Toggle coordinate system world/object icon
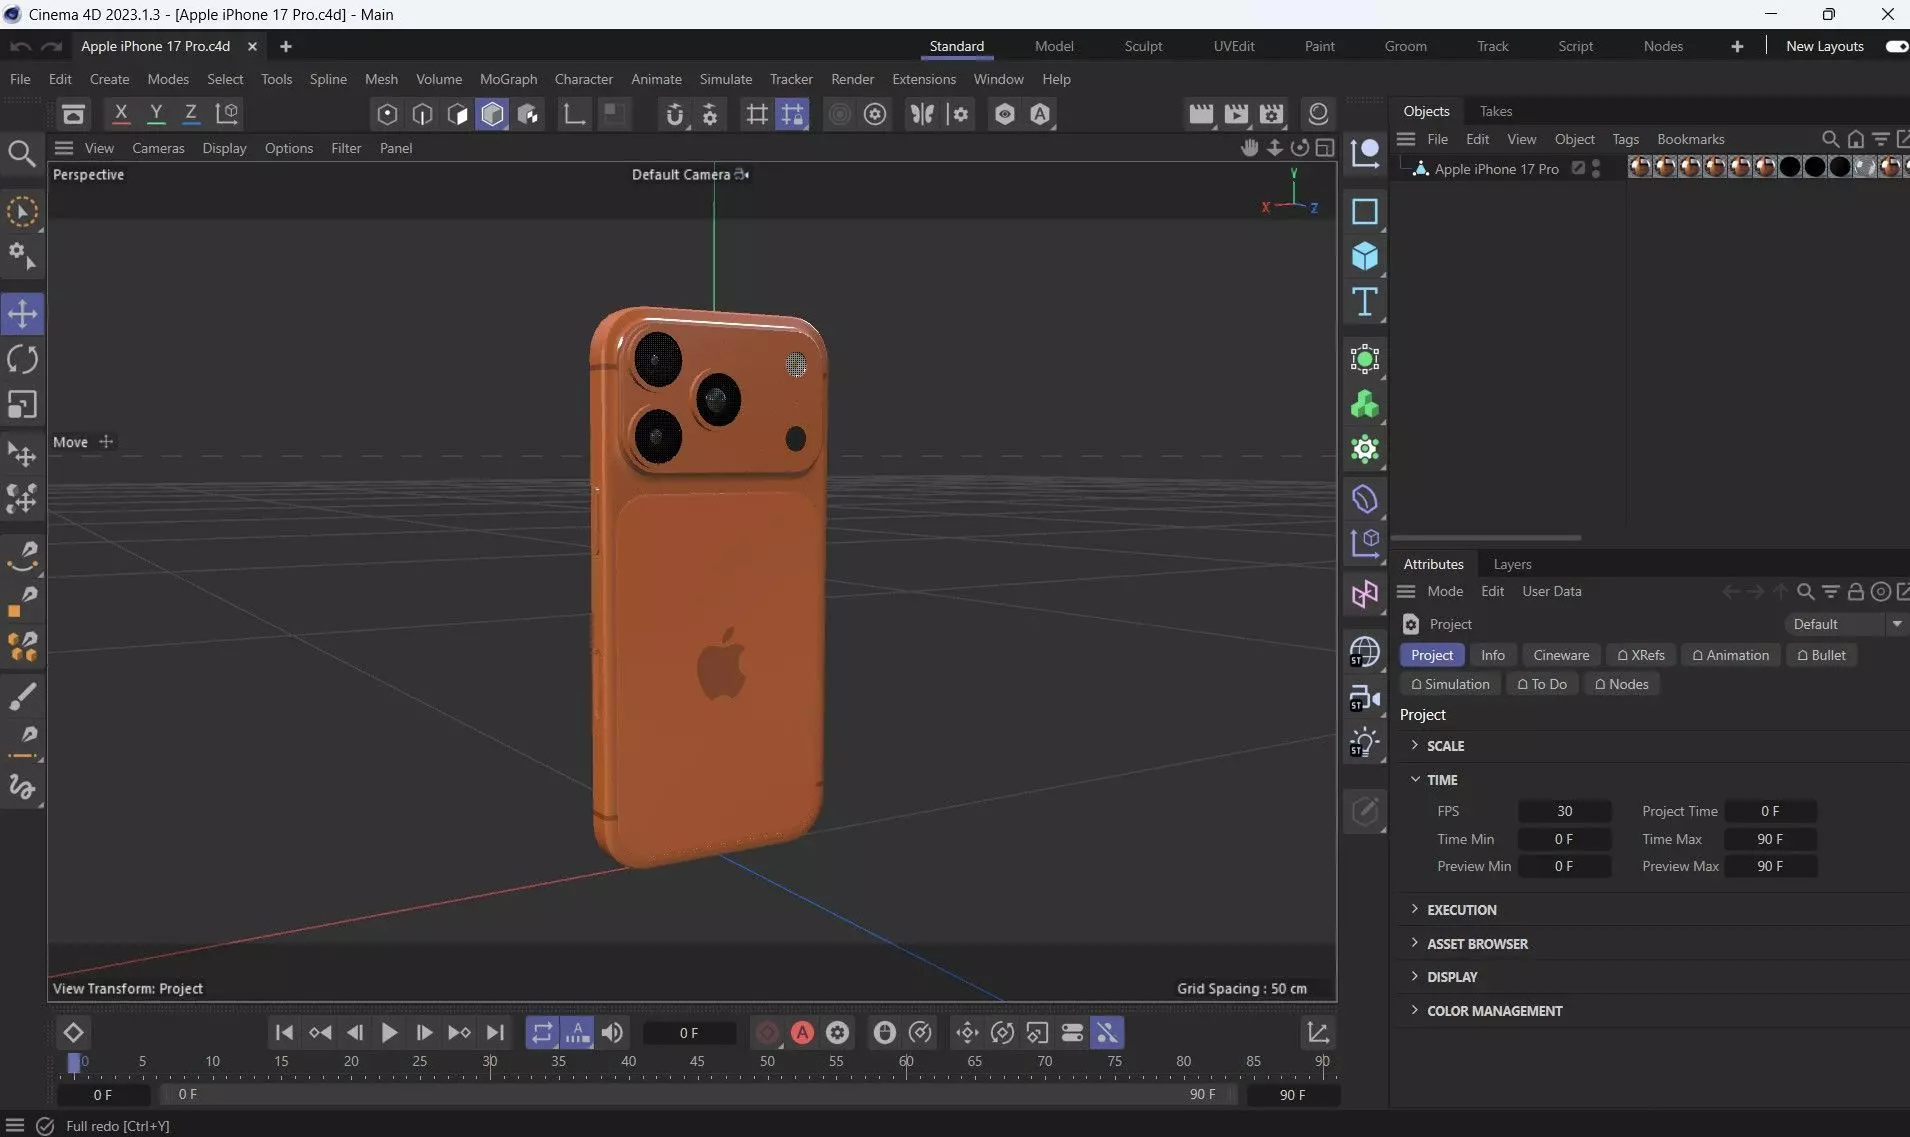Image resolution: width=1910 pixels, height=1137 pixels. 226,113
